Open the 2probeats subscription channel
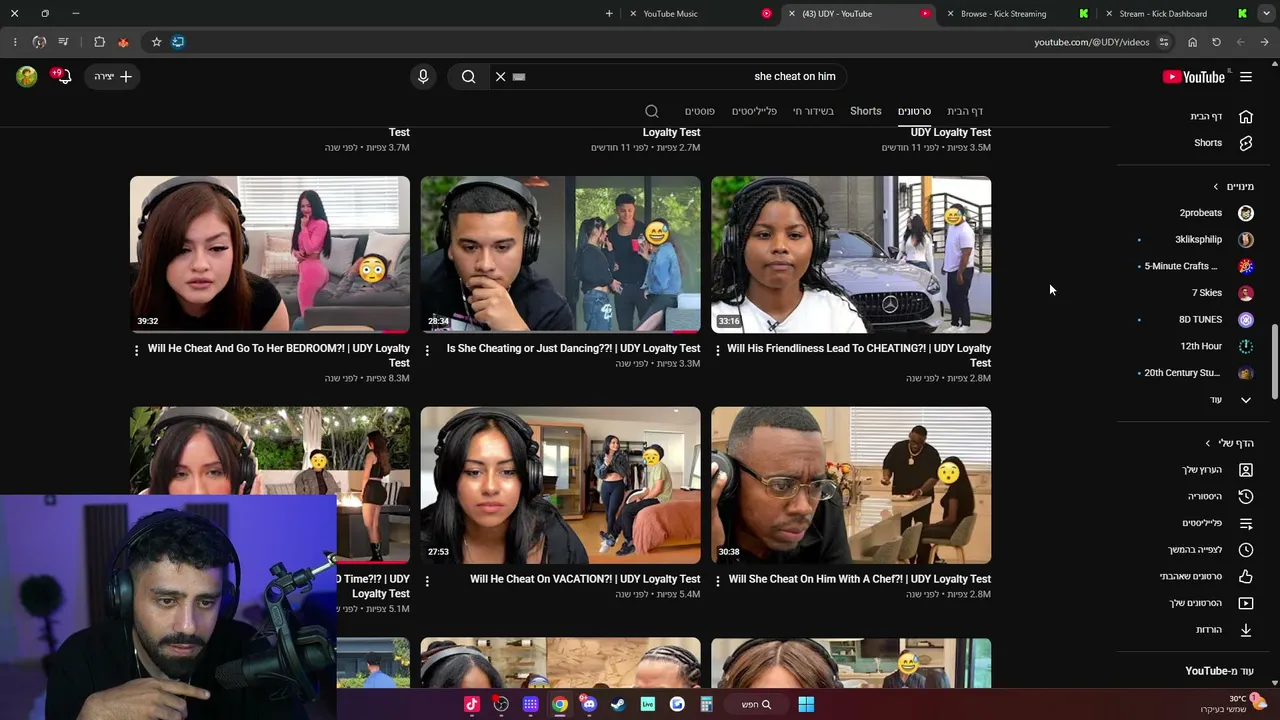Screen dimensions: 1280x720 click(1216, 213)
